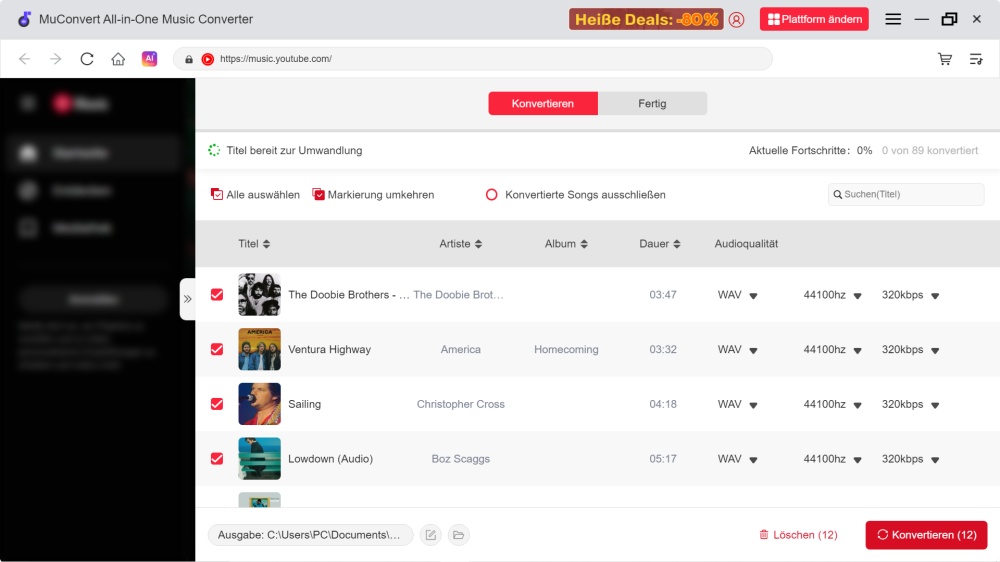Viewport: 1000px width, 562px height.
Task: Enable Konvertierte Songs ausschließen option
Action: [492, 195]
